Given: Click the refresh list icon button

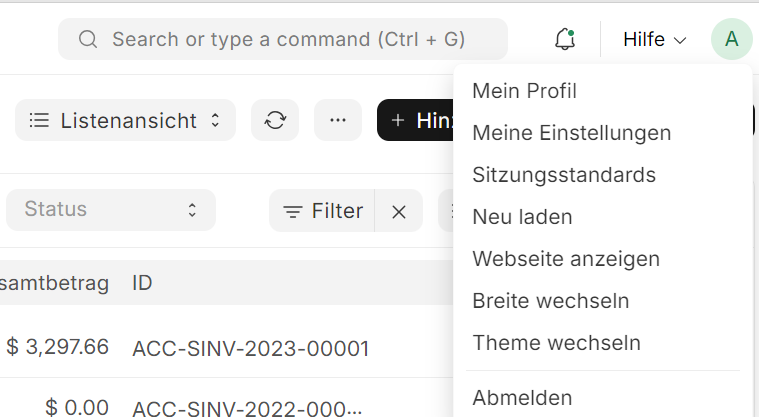Looking at the screenshot, I should coord(275,120).
